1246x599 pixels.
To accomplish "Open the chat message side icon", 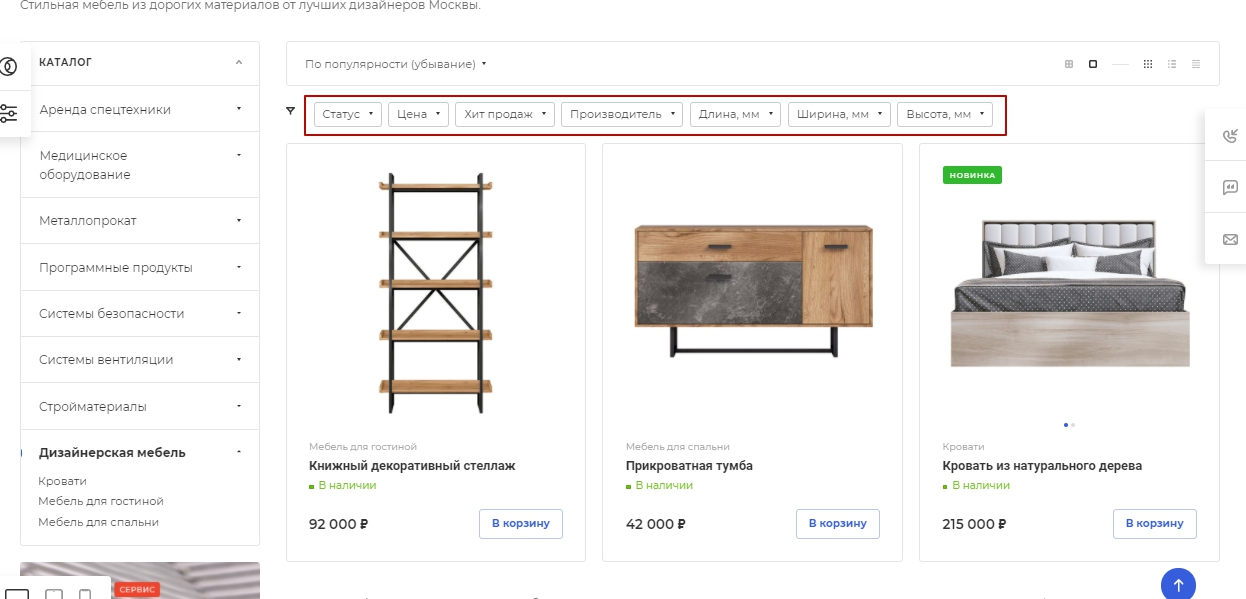I will 1230,188.
